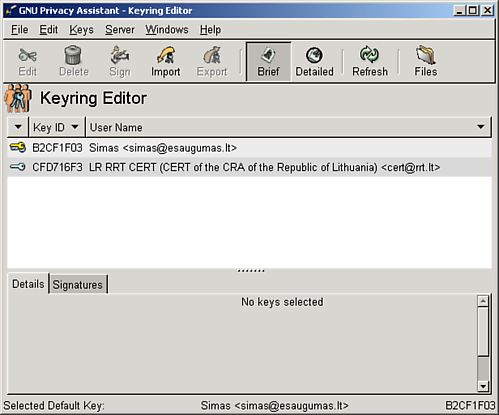The width and height of the screenshot is (499, 415).
Task: Click the pane divider handle dots
Action: pyautogui.click(x=251, y=271)
